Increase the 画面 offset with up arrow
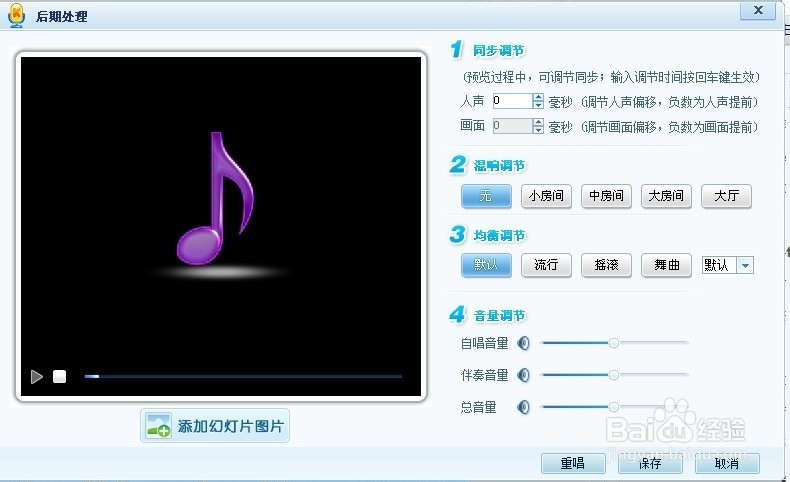This screenshot has width=790, height=482. pyautogui.click(x=539, y=121)
